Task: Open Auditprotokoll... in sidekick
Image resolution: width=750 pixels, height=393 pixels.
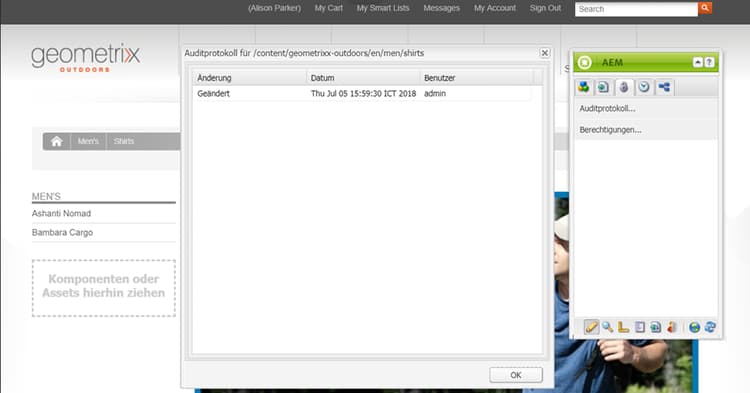Action: (x=607, y=109)
